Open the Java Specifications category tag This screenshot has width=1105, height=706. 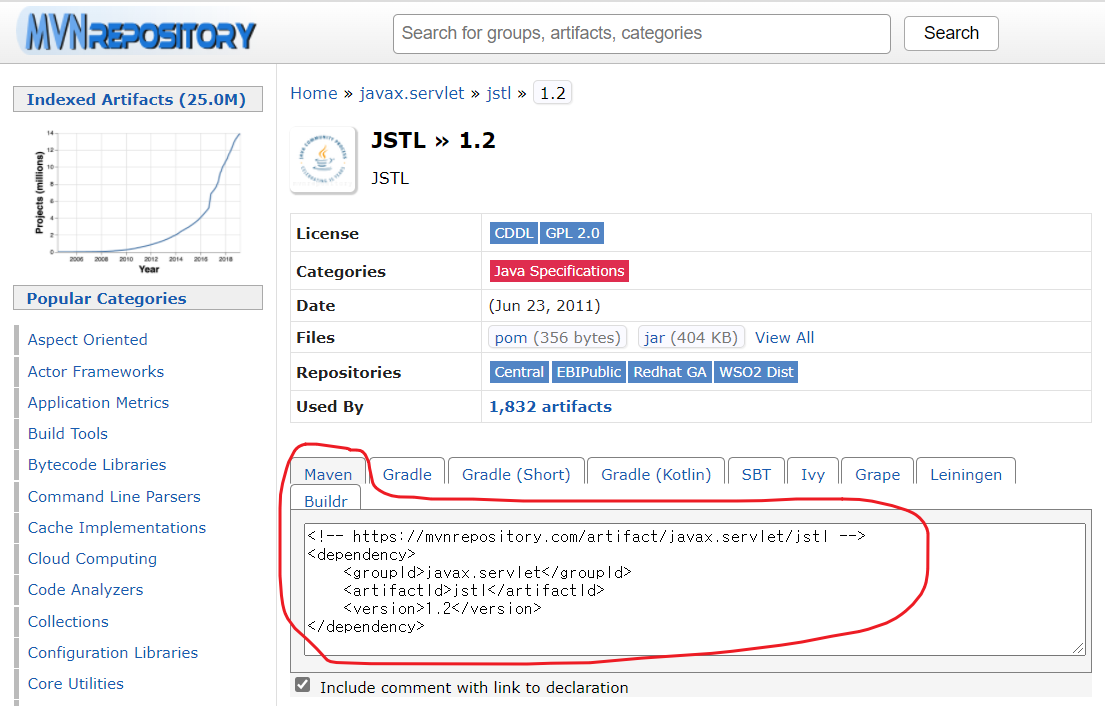click(x=559, y=271)
